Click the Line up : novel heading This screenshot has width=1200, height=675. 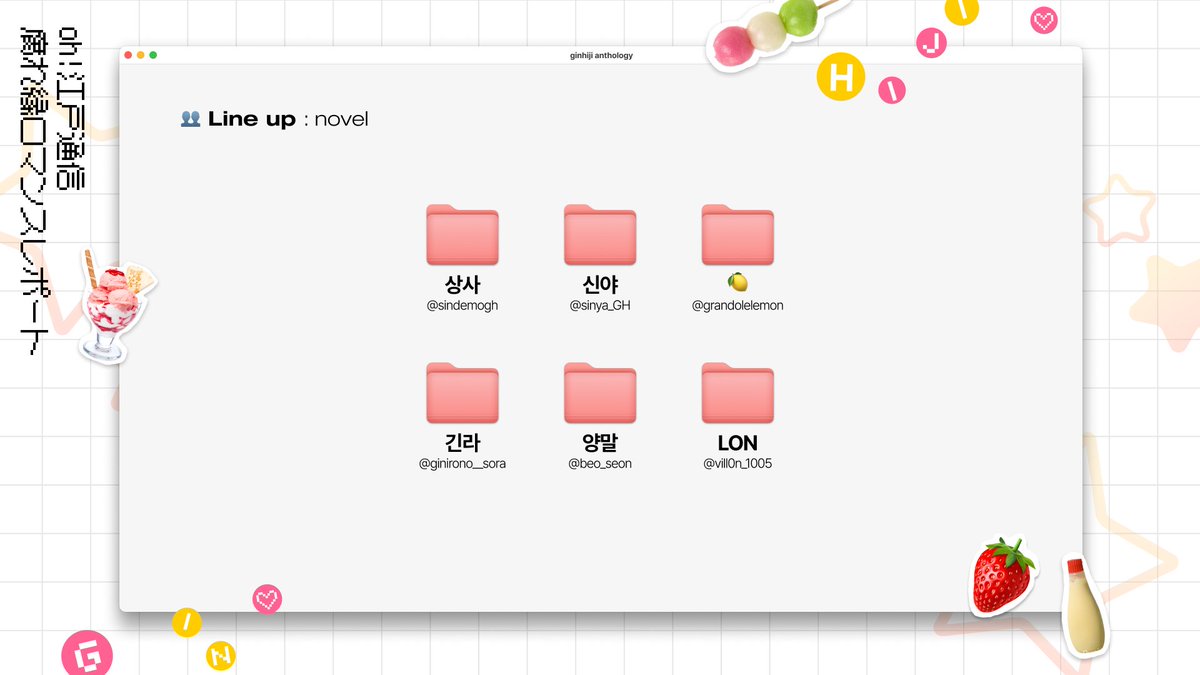click(x=288, y=119)
